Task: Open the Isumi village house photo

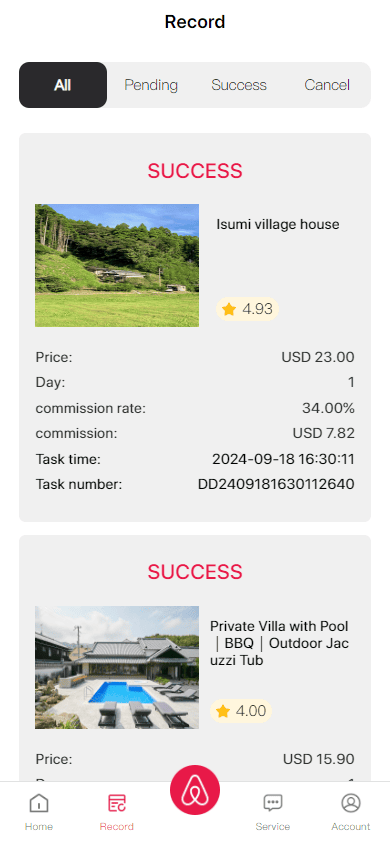Action: (117, 265)
